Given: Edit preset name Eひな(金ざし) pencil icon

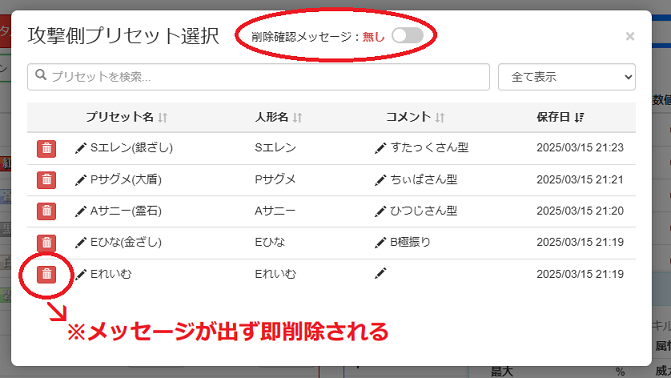Looking at the screenshot, I should [x=80, y=243].
